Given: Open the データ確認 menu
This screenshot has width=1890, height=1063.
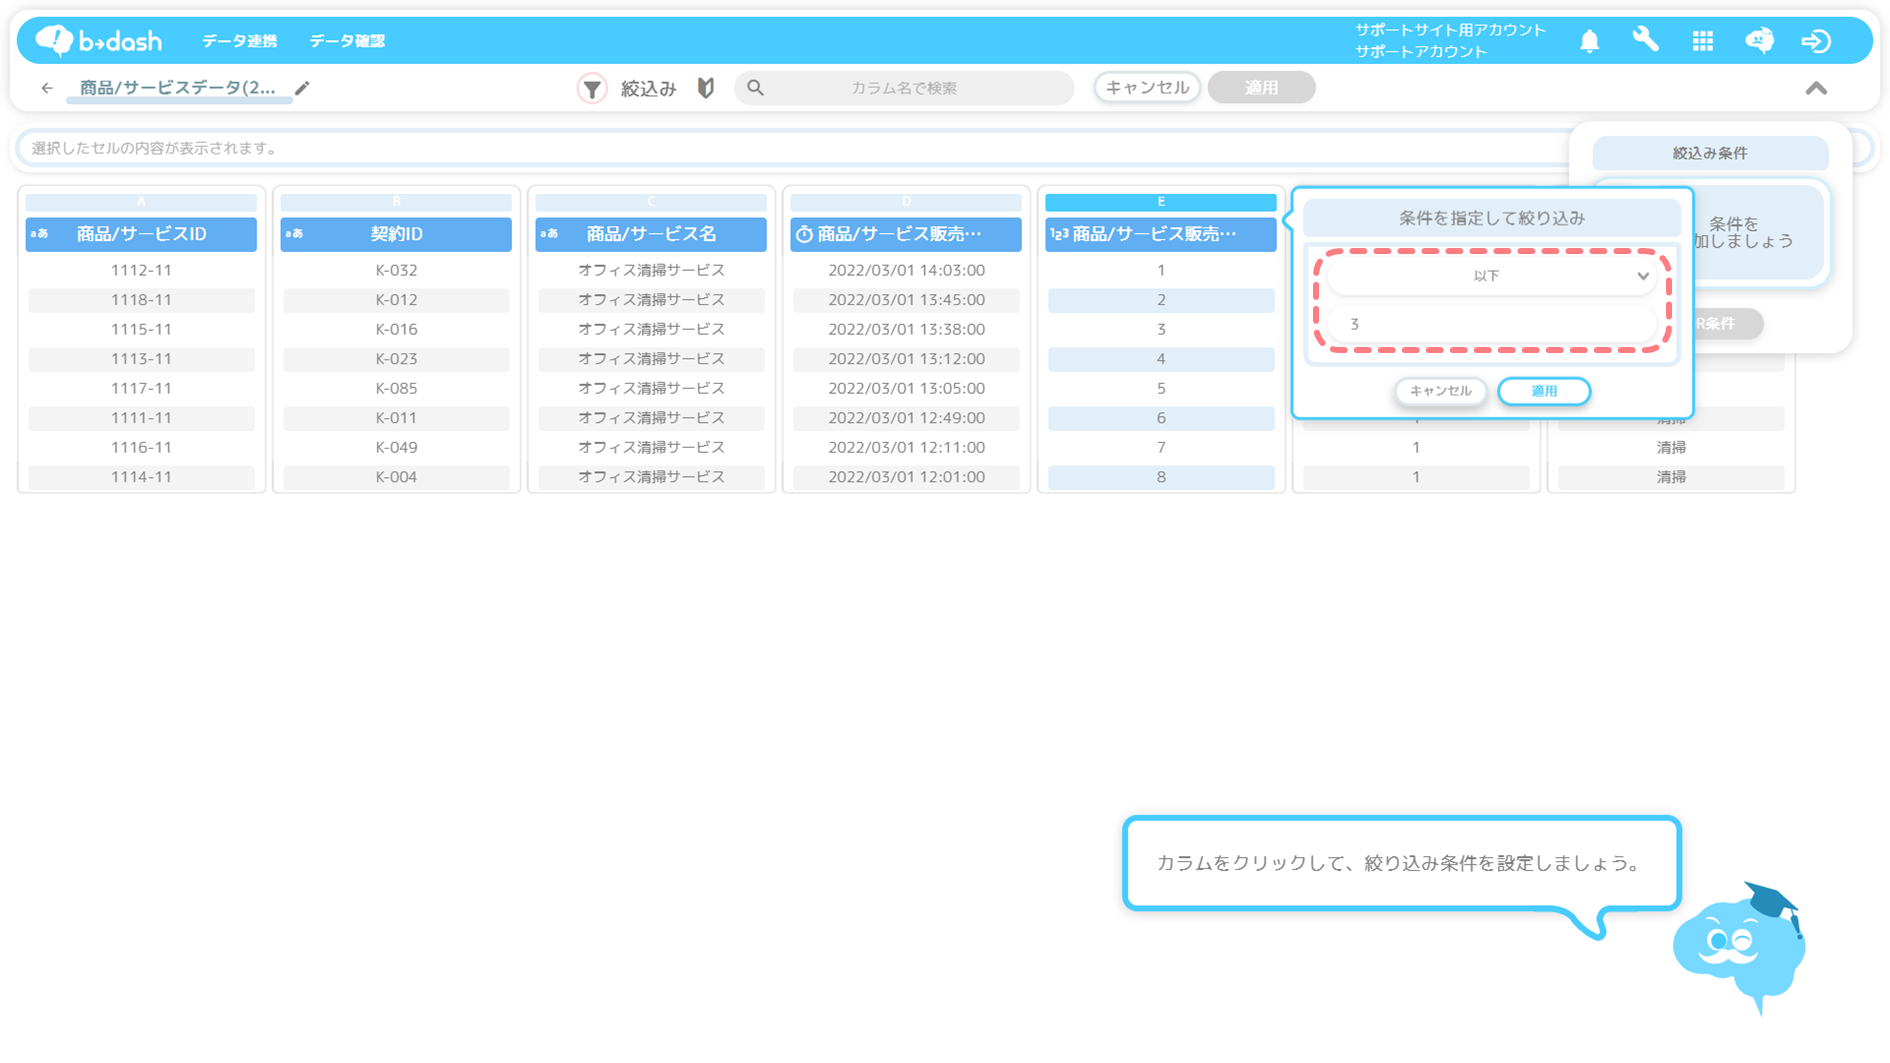Looking at the screenshot, I should (347, 41).
